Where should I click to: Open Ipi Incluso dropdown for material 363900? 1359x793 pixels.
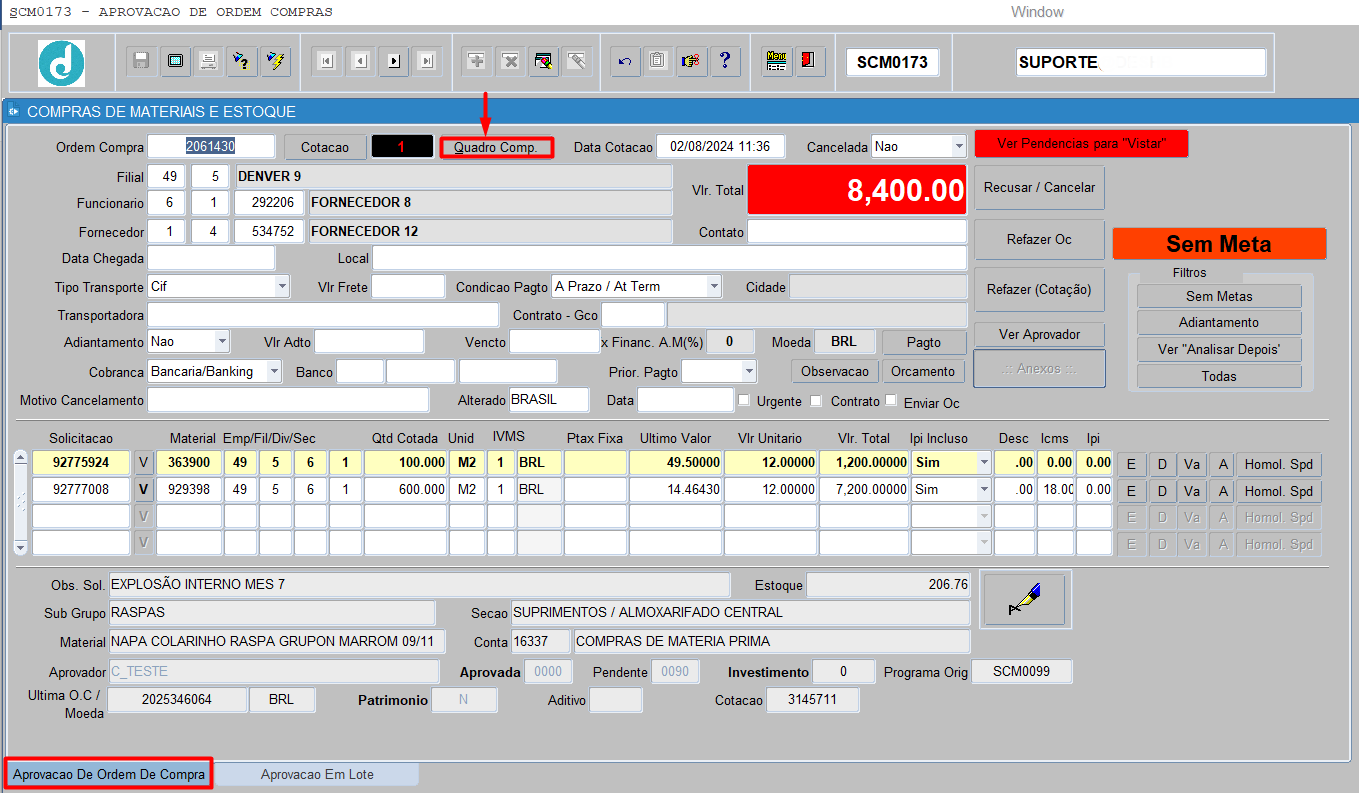984,463
